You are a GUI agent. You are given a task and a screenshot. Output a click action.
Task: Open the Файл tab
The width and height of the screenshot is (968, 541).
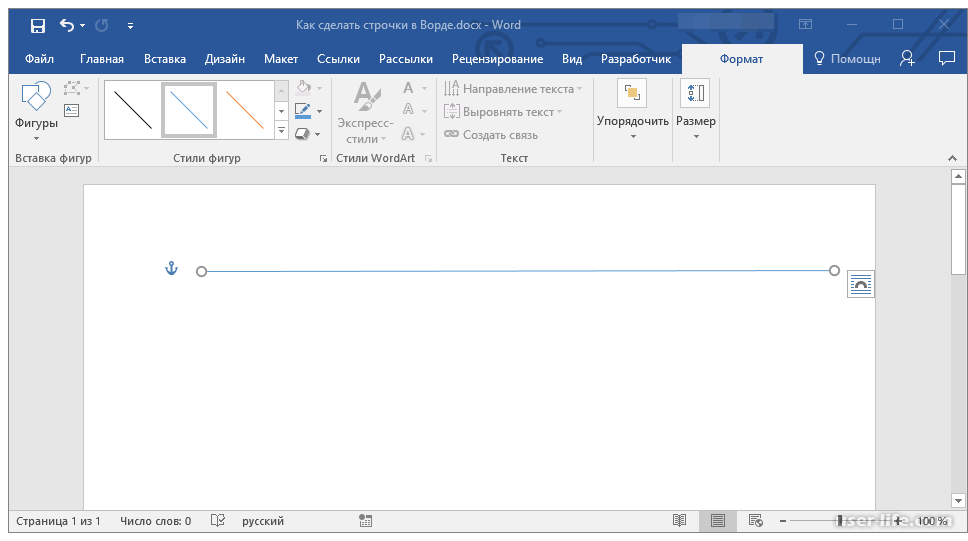[x=39, y=59]
